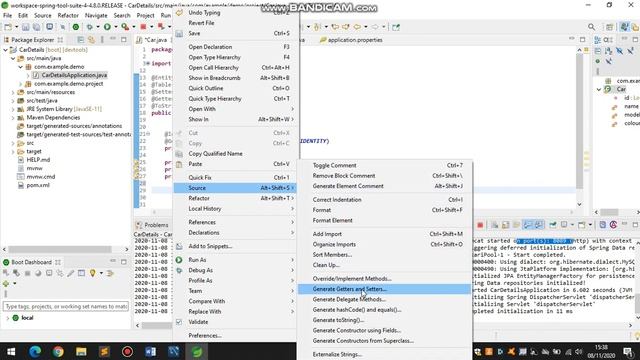Click Link with Editor icon in Package Explorer
640x360 pixels.
pyautogui.click(x=91, y=40)
